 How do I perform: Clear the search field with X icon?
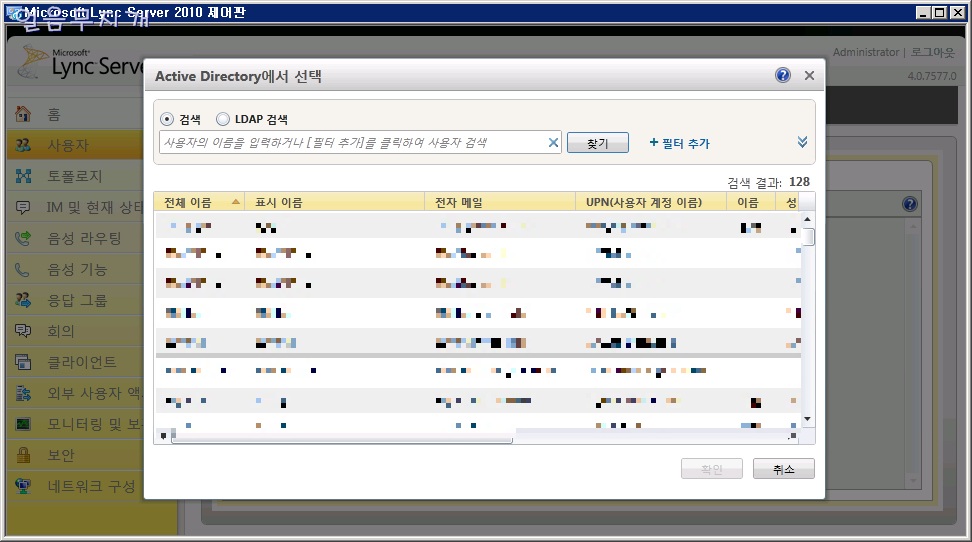click(x=553, y=143)
